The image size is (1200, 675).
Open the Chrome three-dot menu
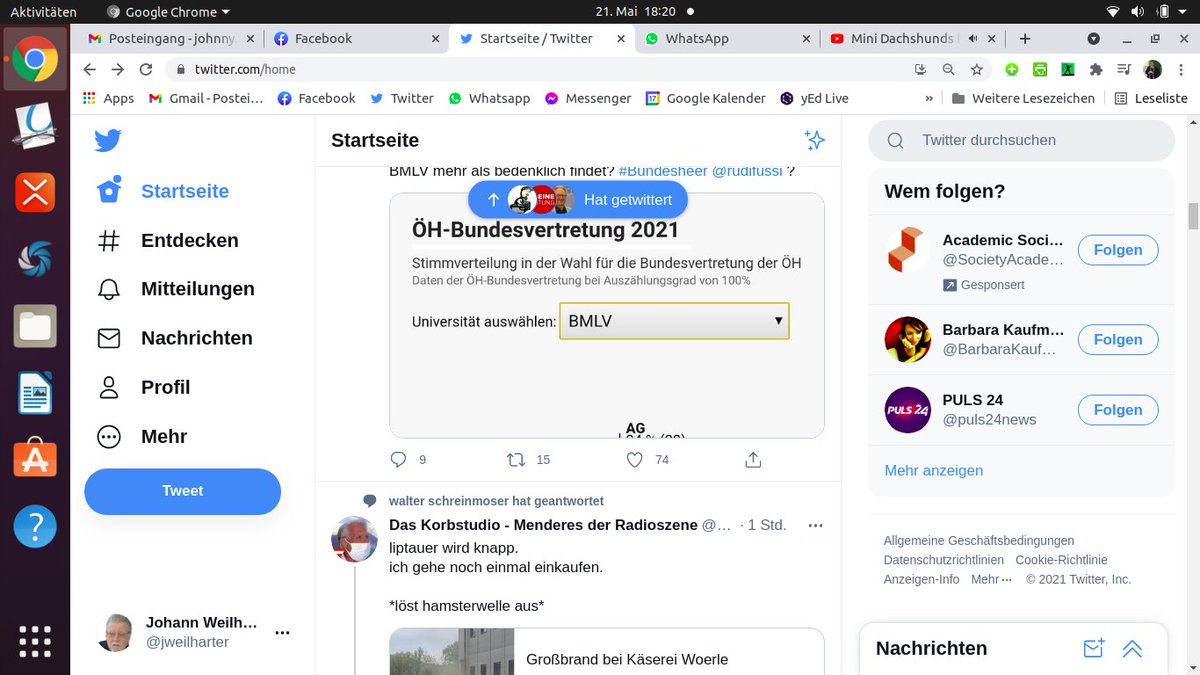point(1180,69)
